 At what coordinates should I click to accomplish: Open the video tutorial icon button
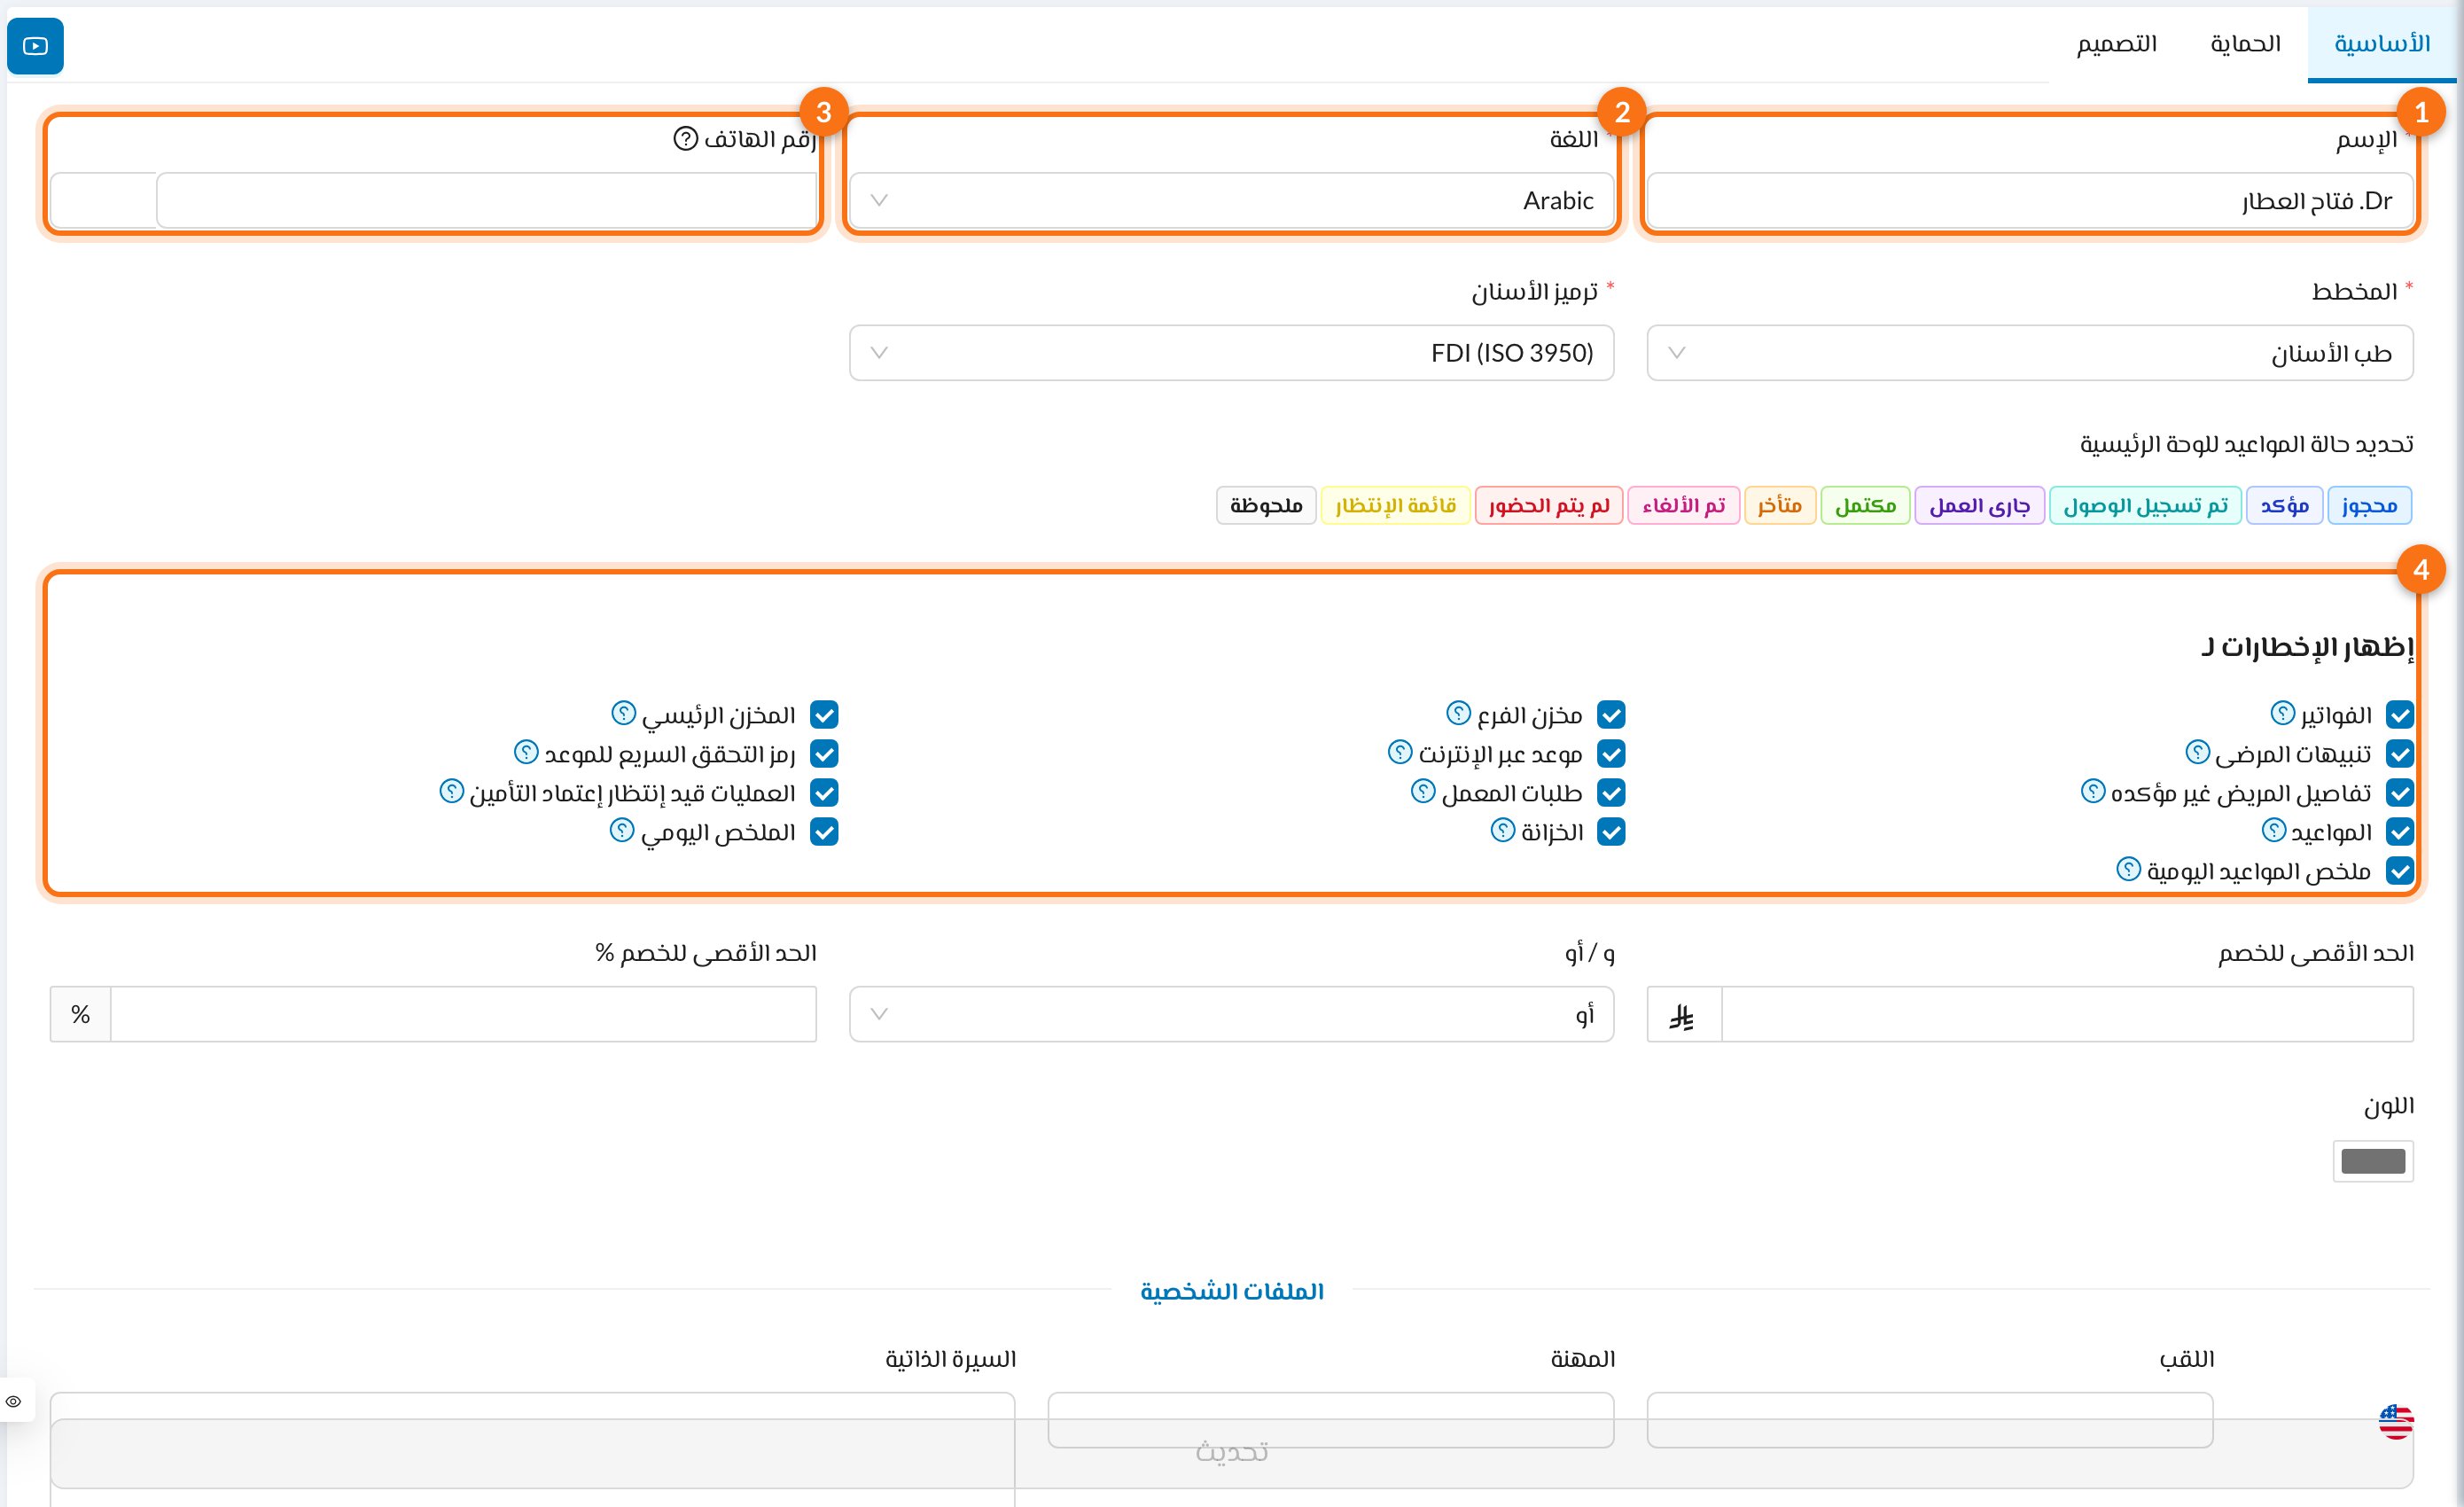pyautogui.click(x=35, y=46)
